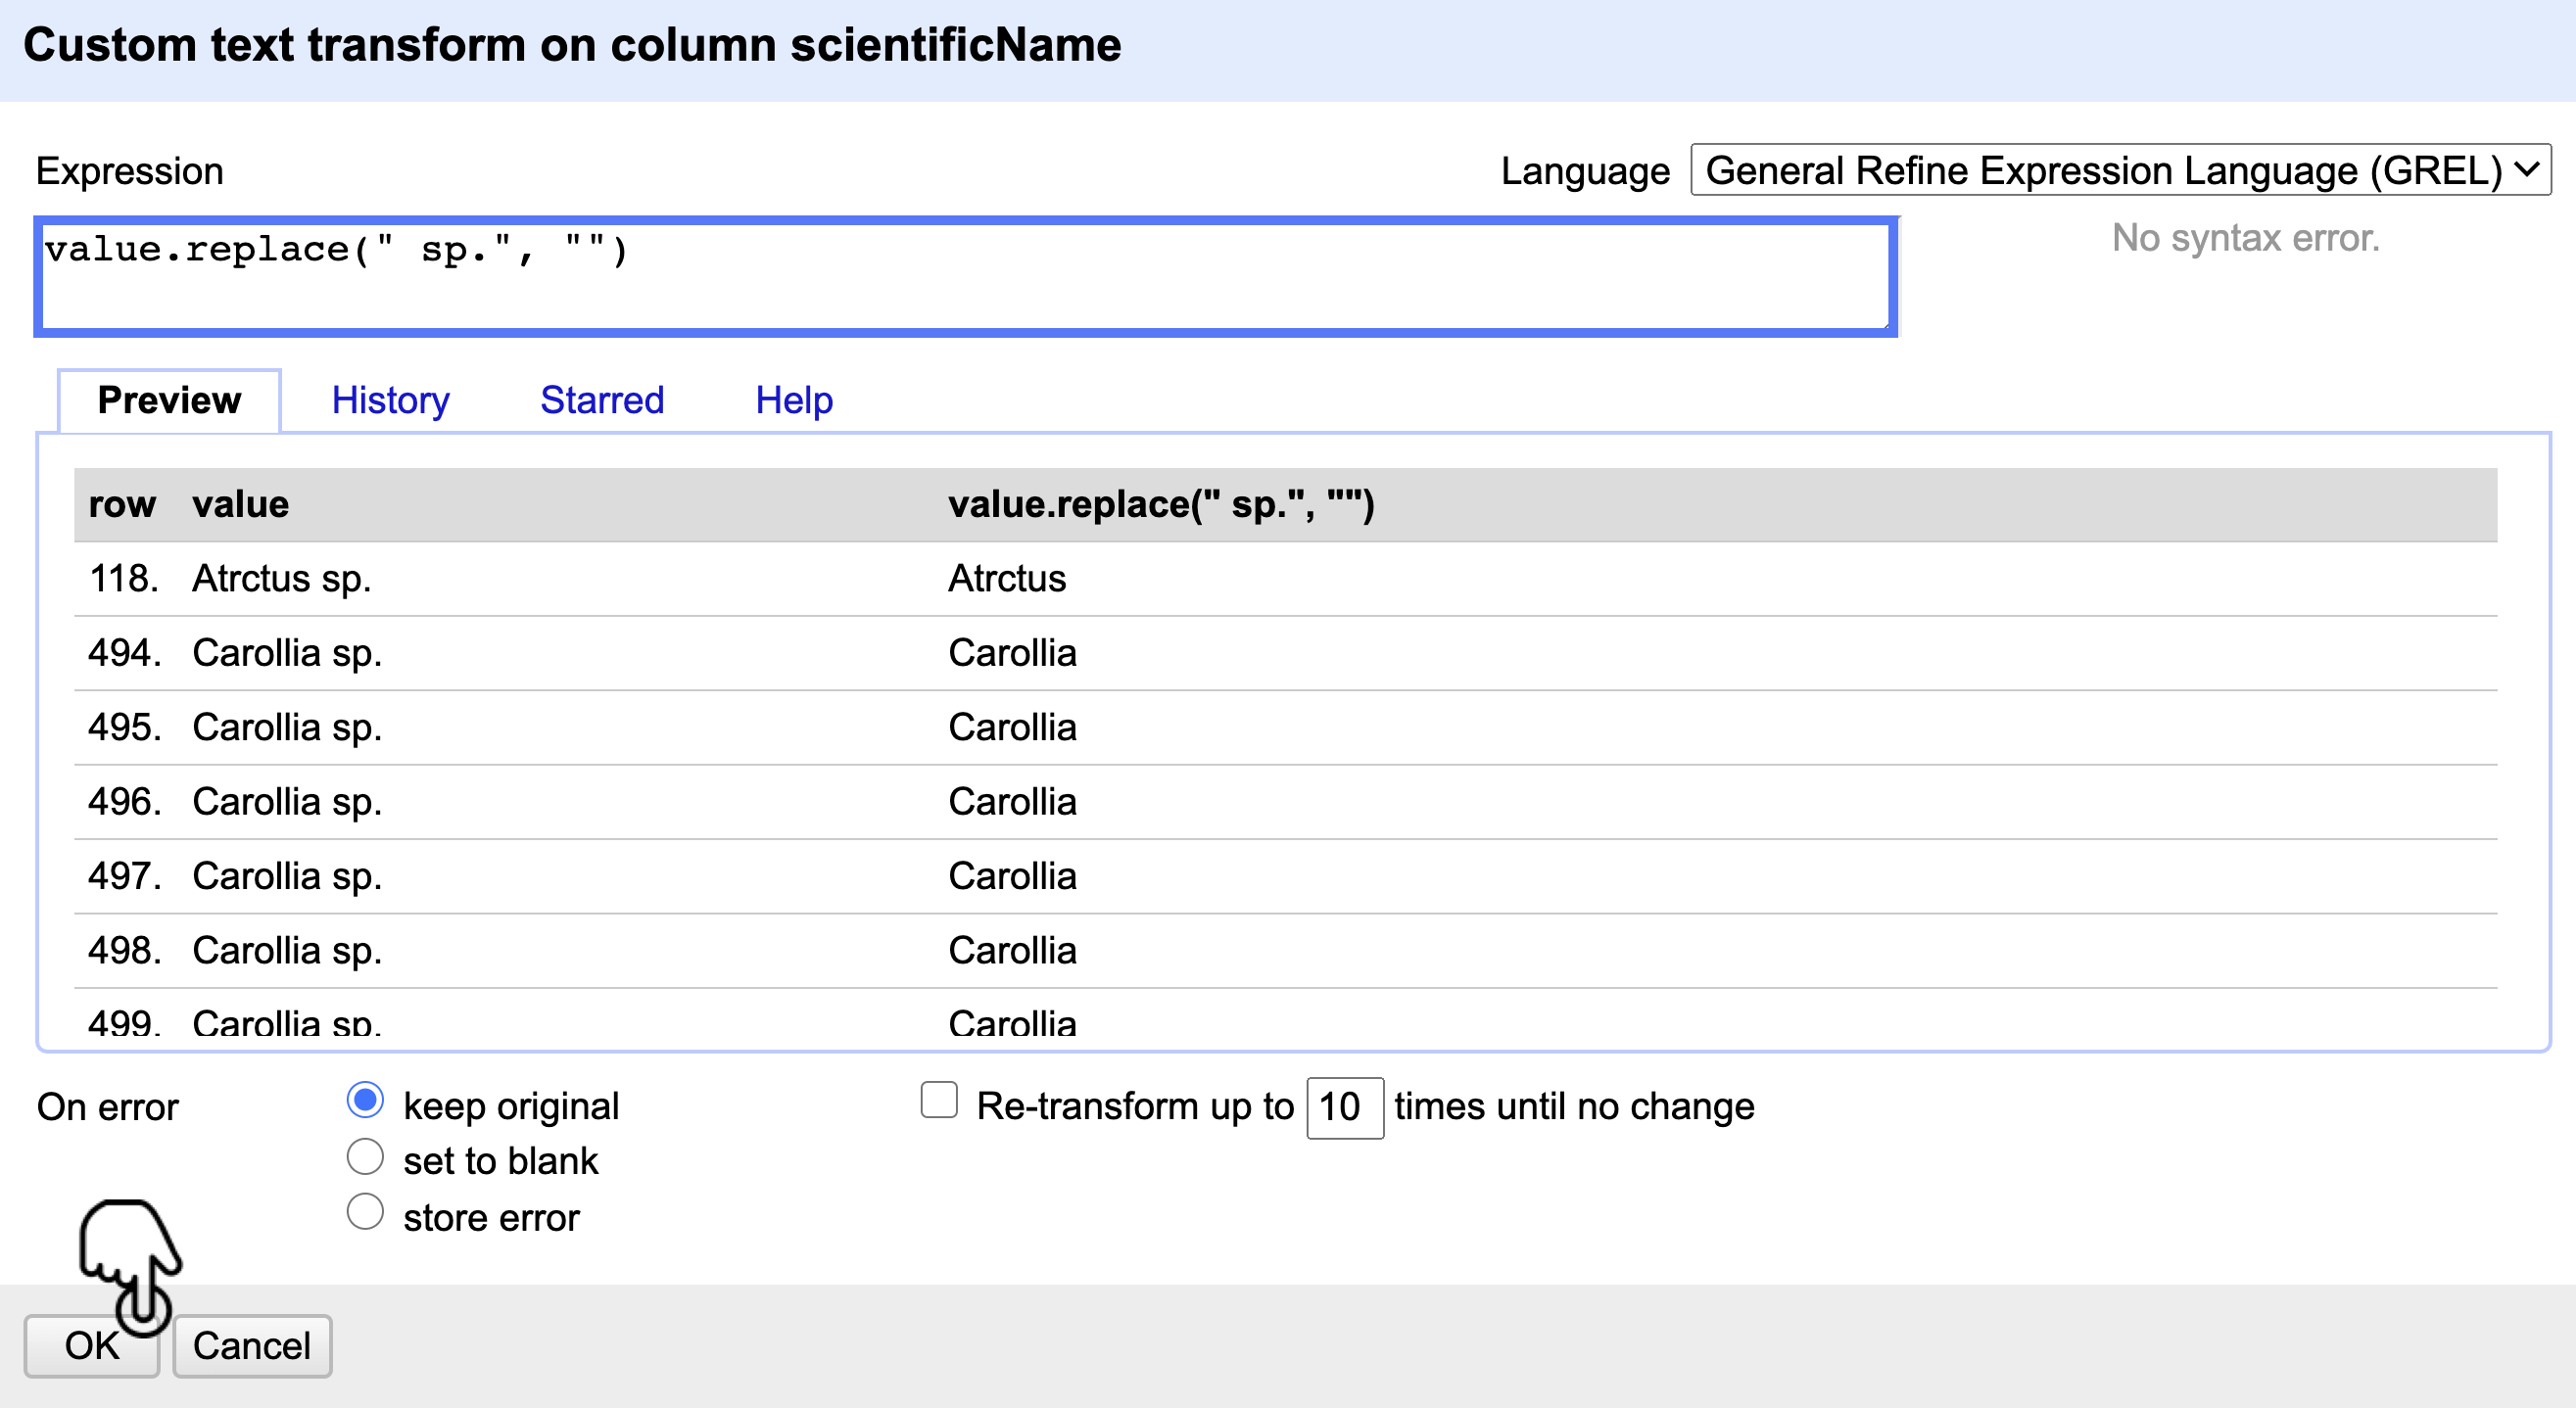The image size is (2576, 1408).
Task: Click the 'value' column header in preview
Action: coord(241,505)
